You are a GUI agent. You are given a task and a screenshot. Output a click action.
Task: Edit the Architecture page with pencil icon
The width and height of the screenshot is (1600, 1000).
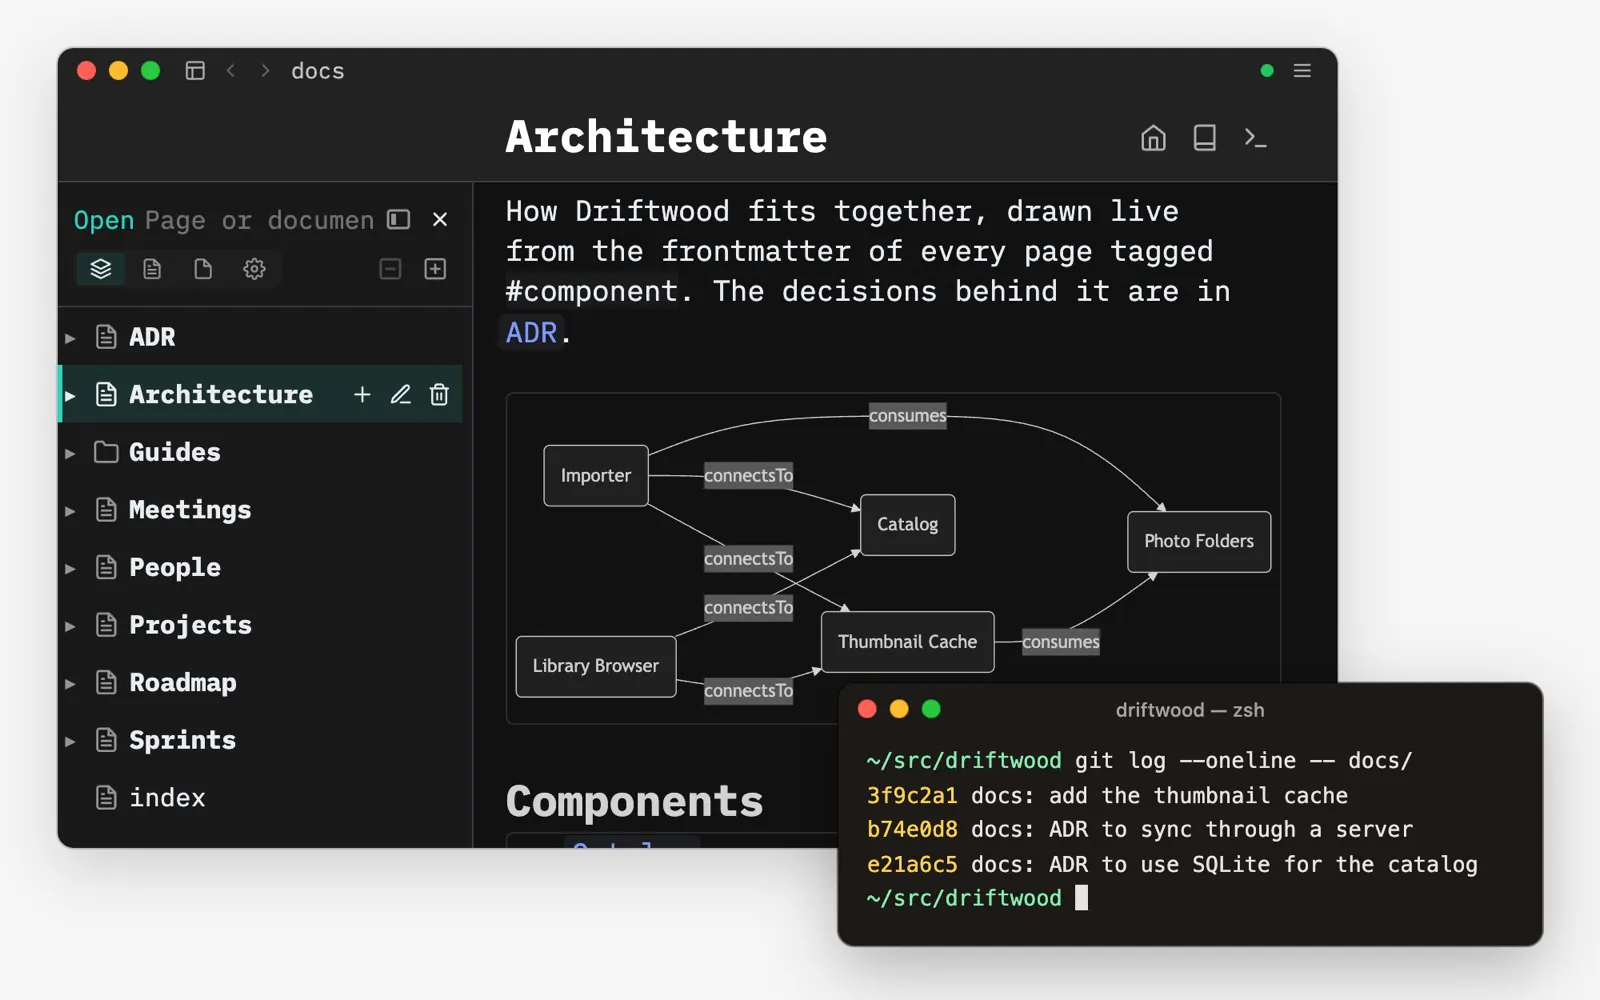pos(401,395)
